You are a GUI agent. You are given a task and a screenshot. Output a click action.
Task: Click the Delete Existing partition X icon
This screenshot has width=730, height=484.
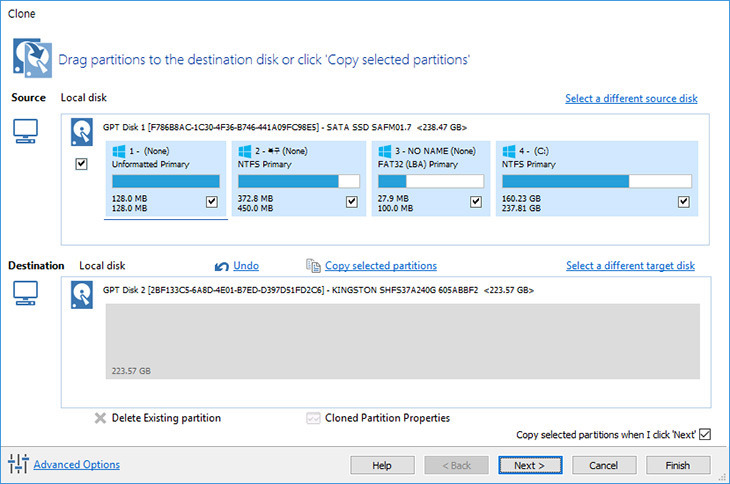coord(100,418)
